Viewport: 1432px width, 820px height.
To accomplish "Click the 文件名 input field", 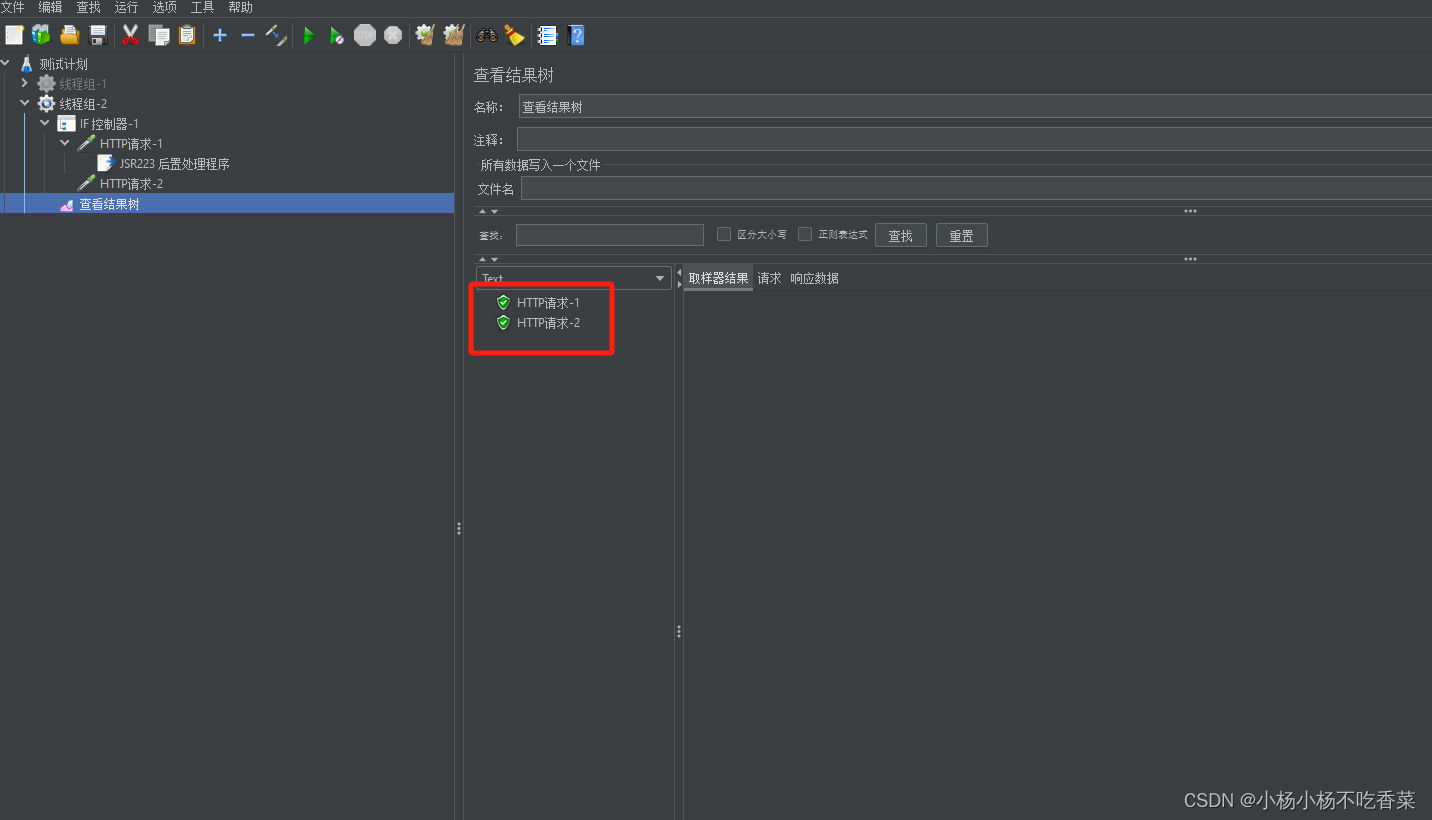I will click(976, 188).
